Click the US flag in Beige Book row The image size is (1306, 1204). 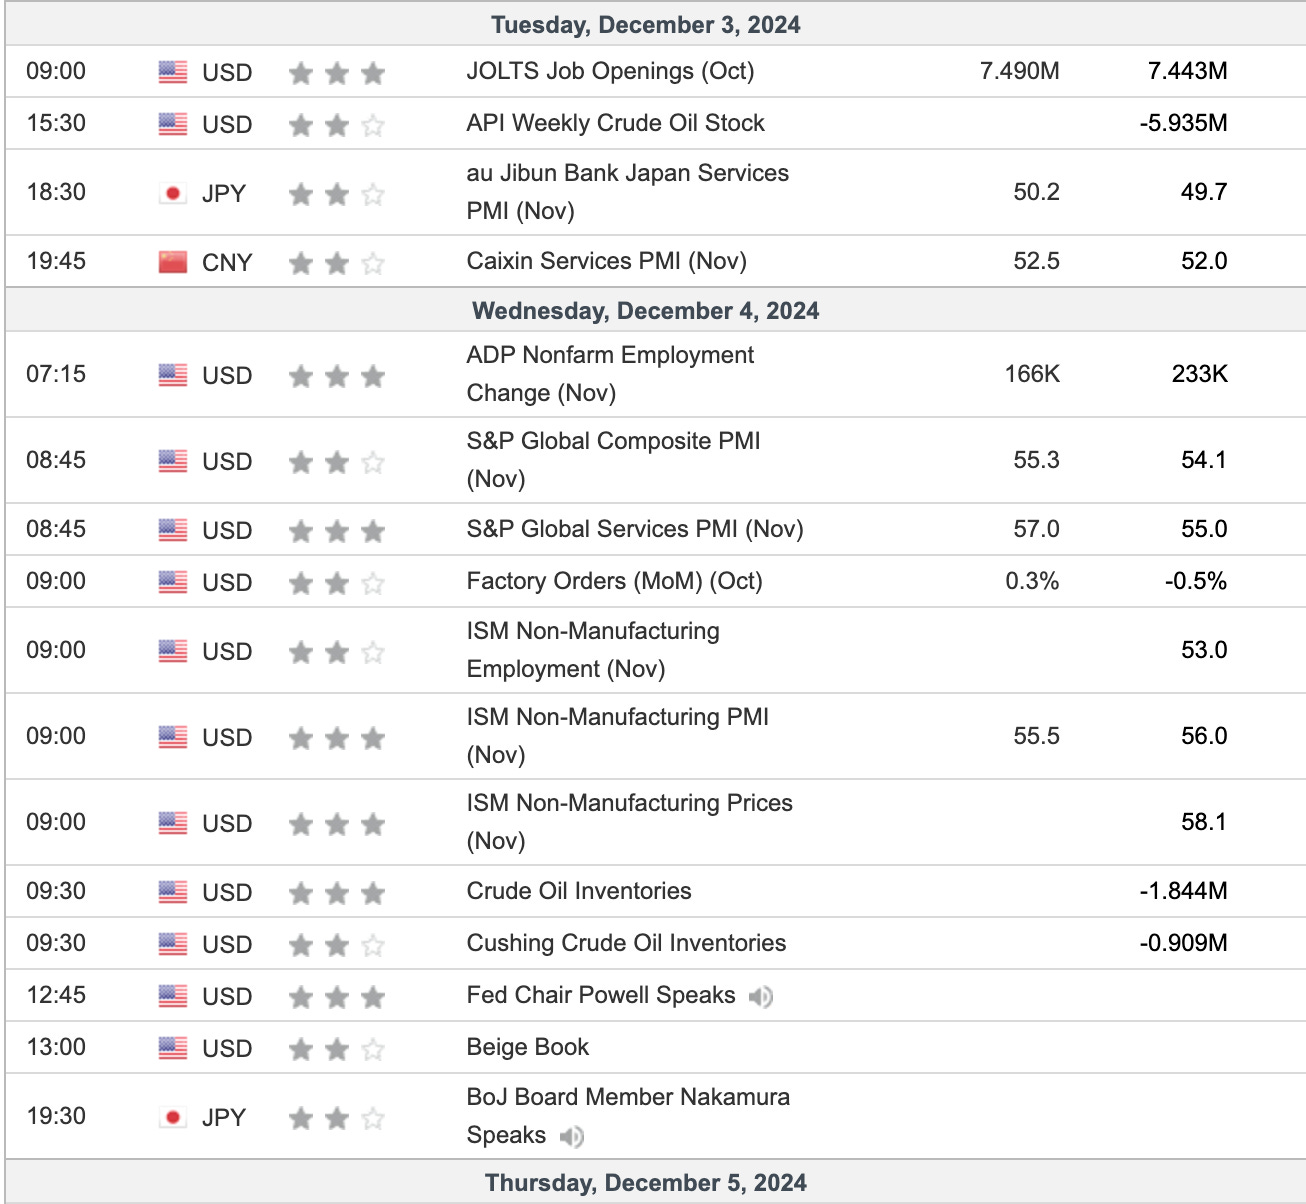coord(173,1048)
